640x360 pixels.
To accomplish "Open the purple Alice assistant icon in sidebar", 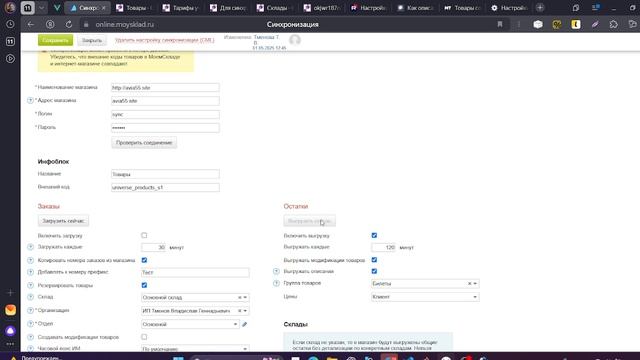I will 10,331.
